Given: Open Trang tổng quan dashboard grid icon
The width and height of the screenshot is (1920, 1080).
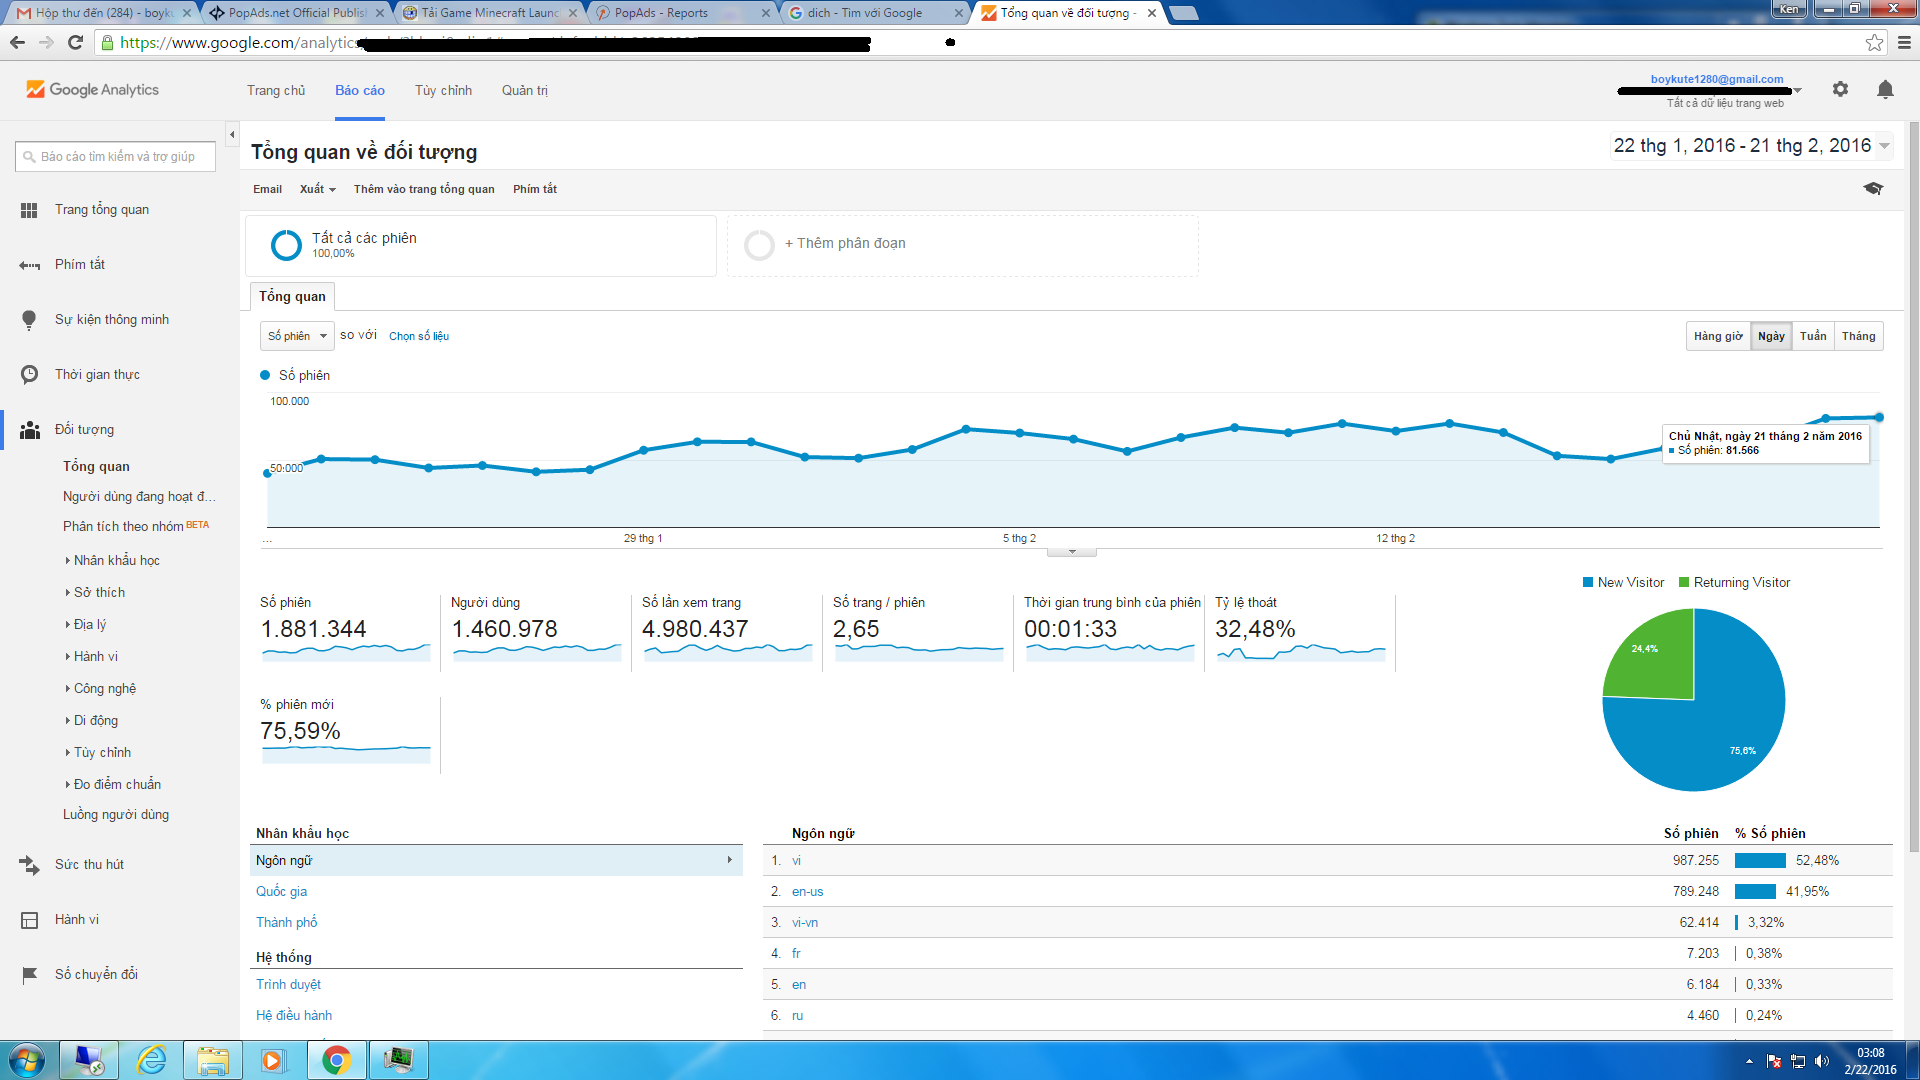Looking at the screenshot, I should click(x=29, y=210).
